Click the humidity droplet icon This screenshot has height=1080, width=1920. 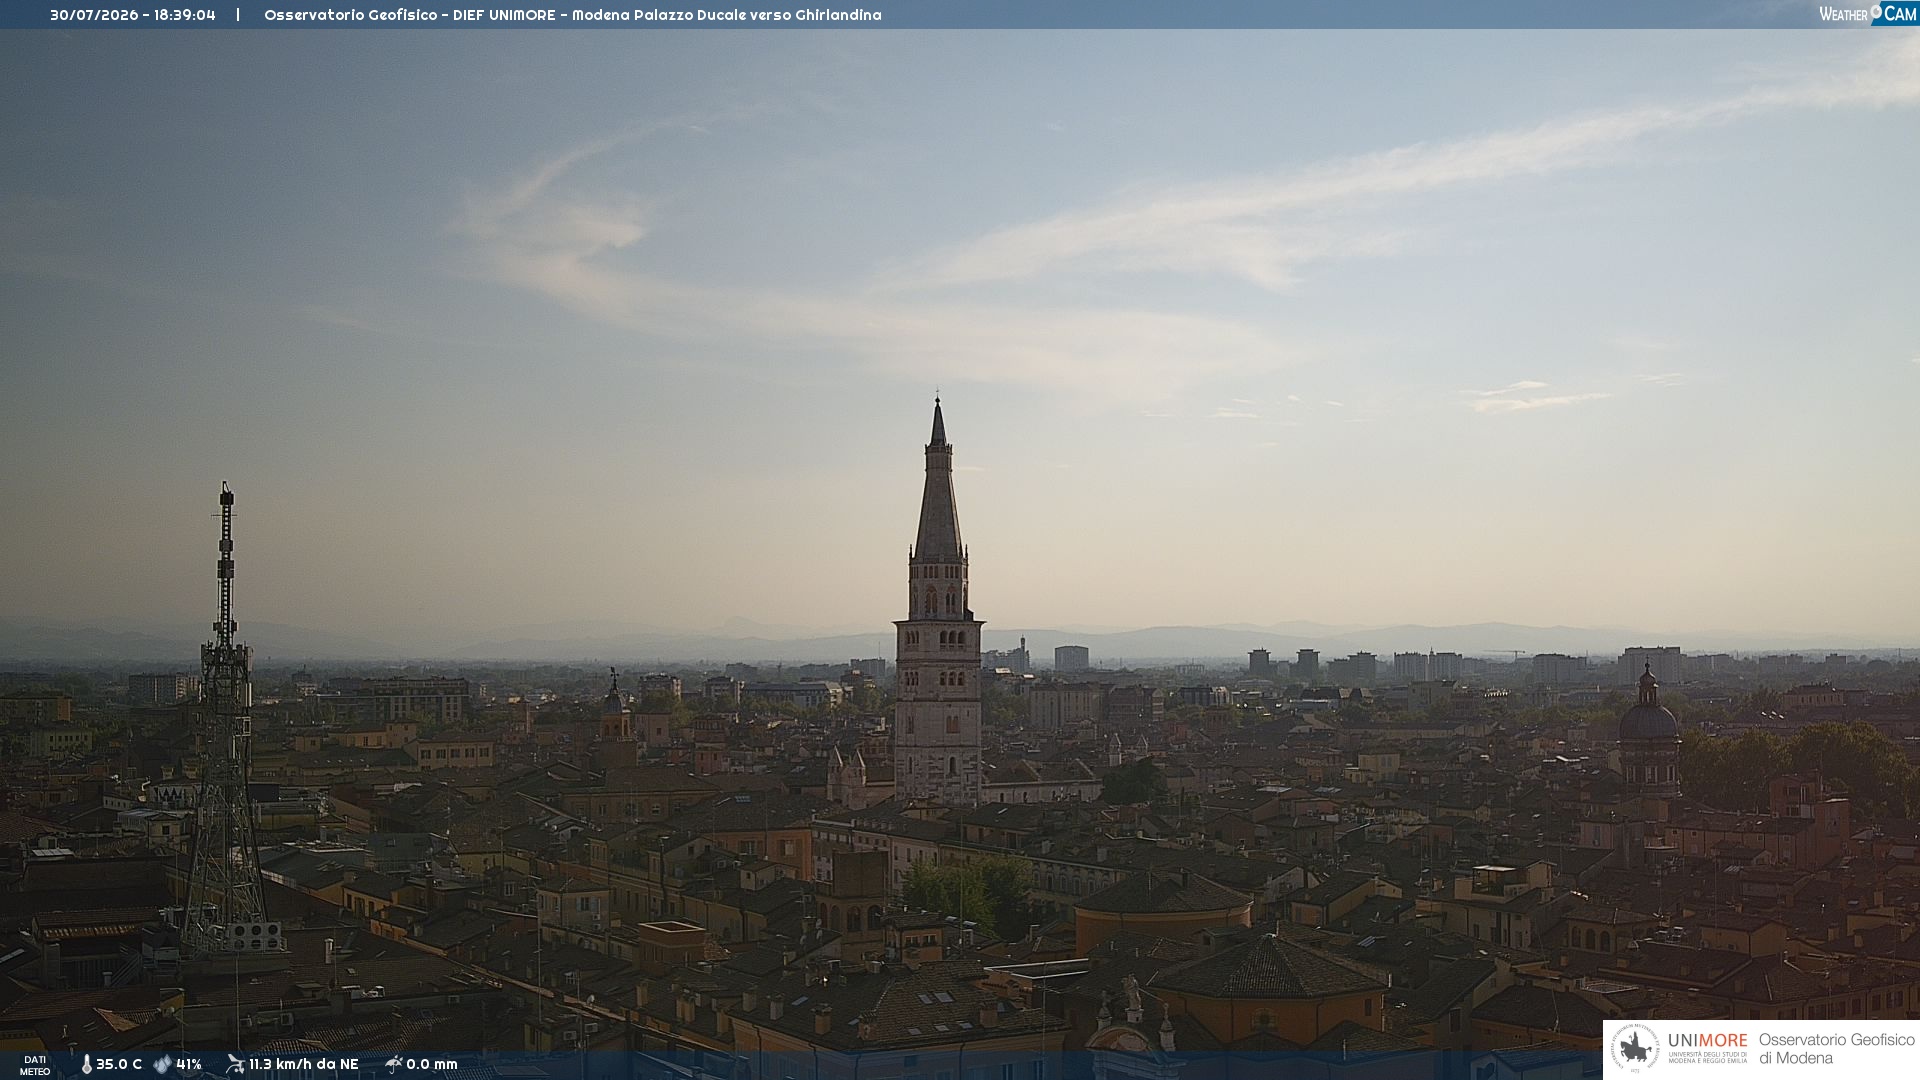pyautogui.click(x=163, y=1064)
